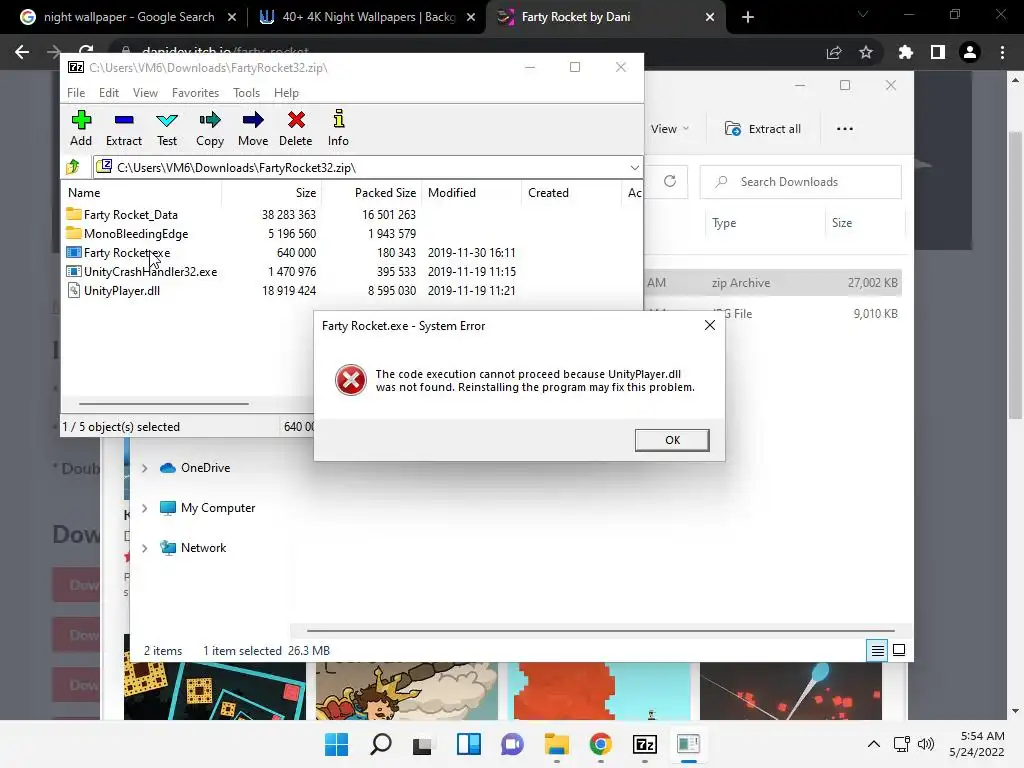Sort by the Packed Size column header
This screenshot has width=1024, height=768.
[385, 193]
